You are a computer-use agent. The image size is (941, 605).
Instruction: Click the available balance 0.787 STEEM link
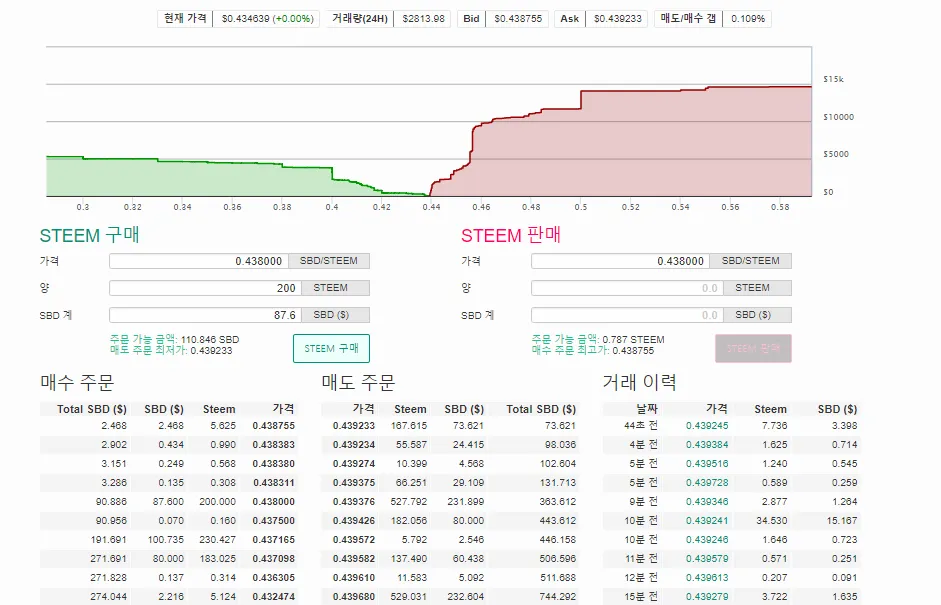[x=632, y=340]
